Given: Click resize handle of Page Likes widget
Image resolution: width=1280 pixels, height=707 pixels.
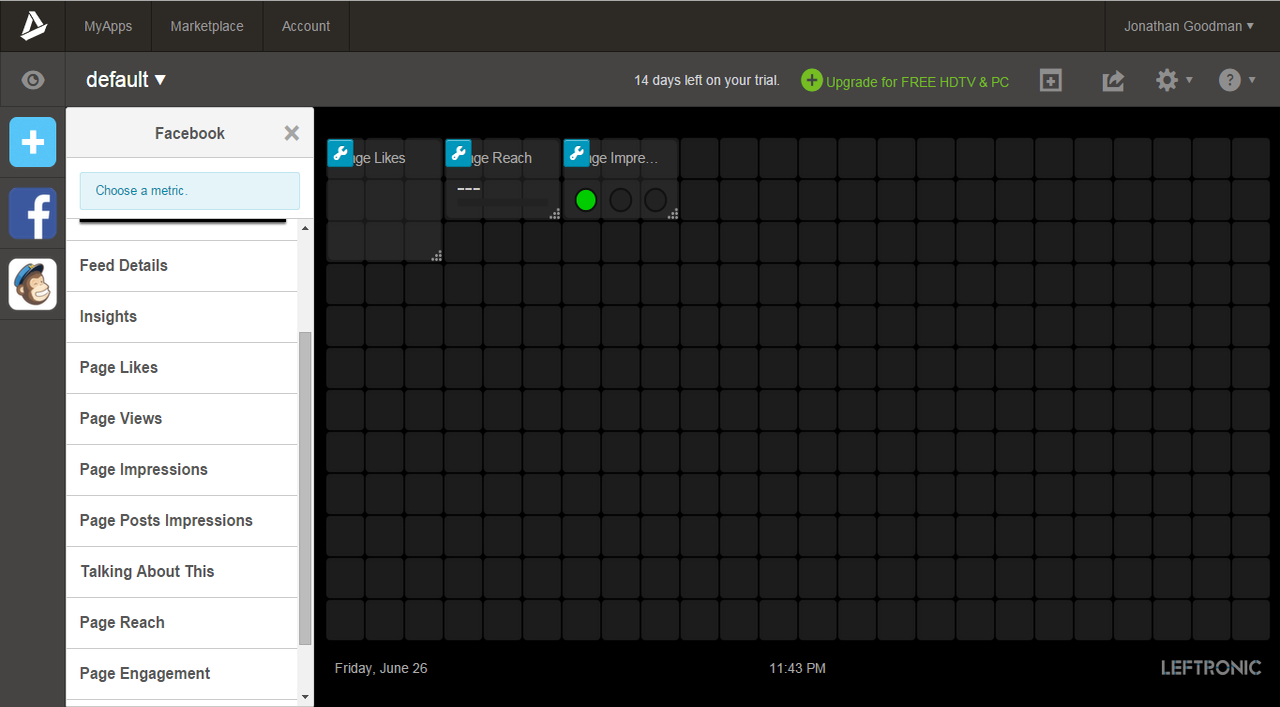Looking at the screenshot, I should click(437, 256).
